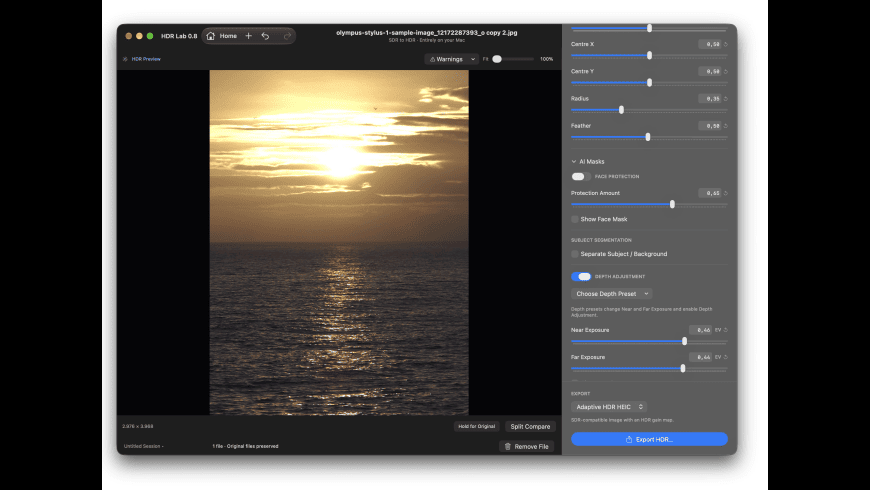Click the share icon on Export HDR
Image resolution: width=870 pixels, height=490 pixels.
(x=629, y=440)
